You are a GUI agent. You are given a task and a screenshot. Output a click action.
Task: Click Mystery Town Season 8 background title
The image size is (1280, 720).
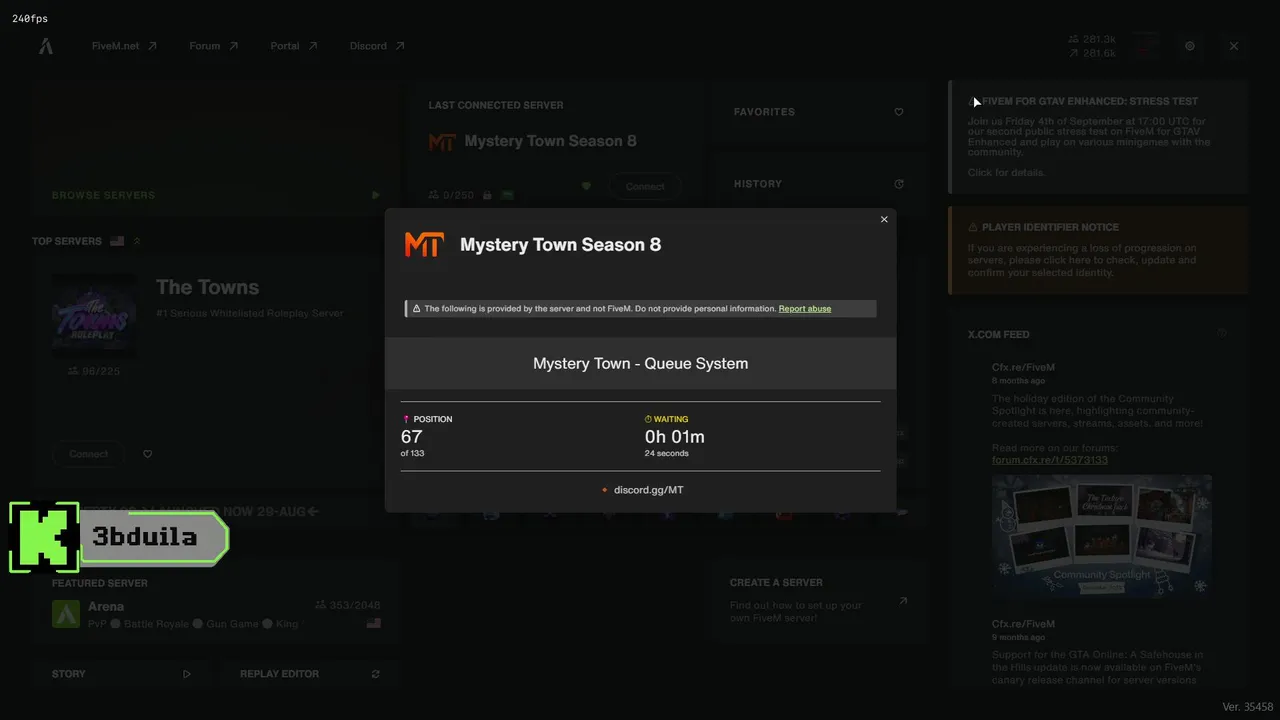550,141
